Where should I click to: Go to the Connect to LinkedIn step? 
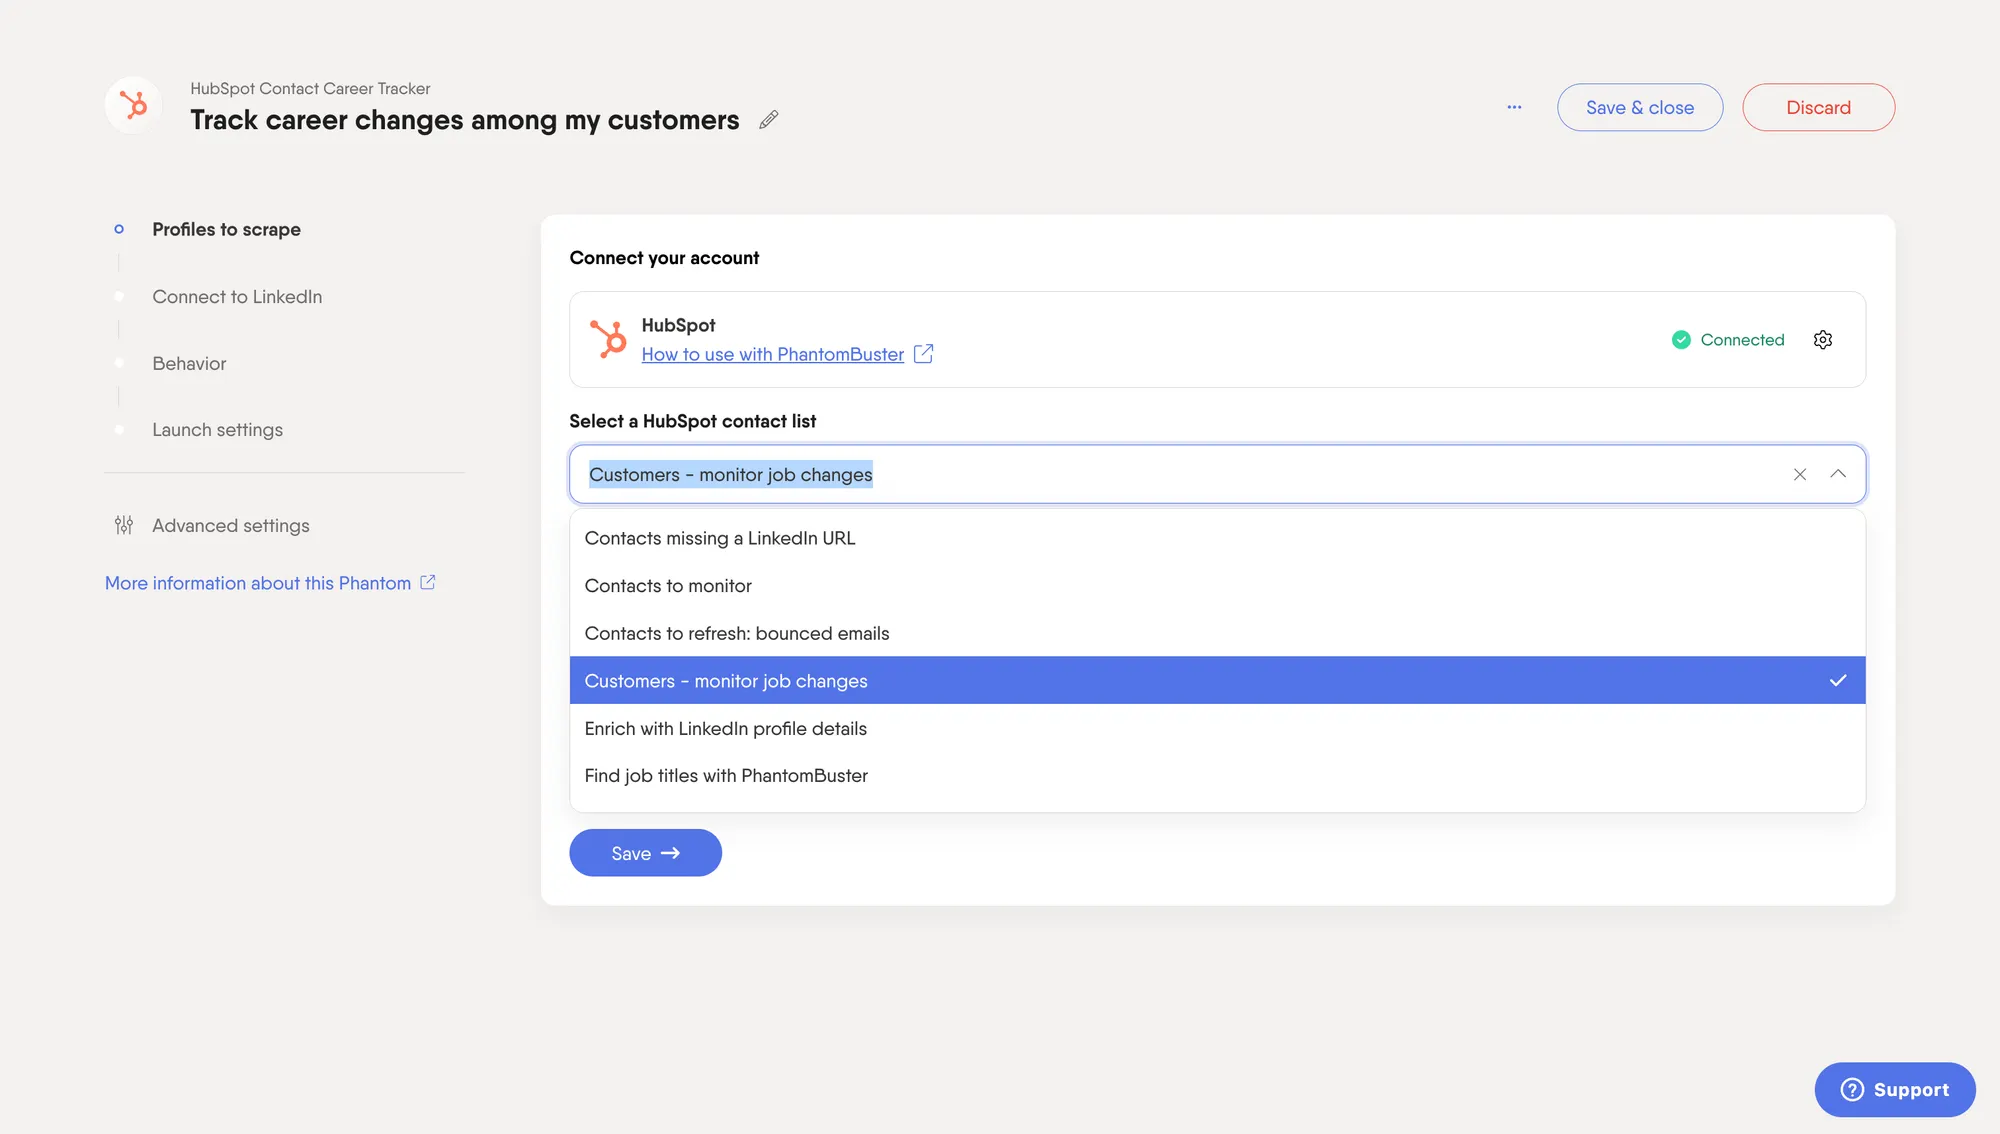(x=237, y=297)
